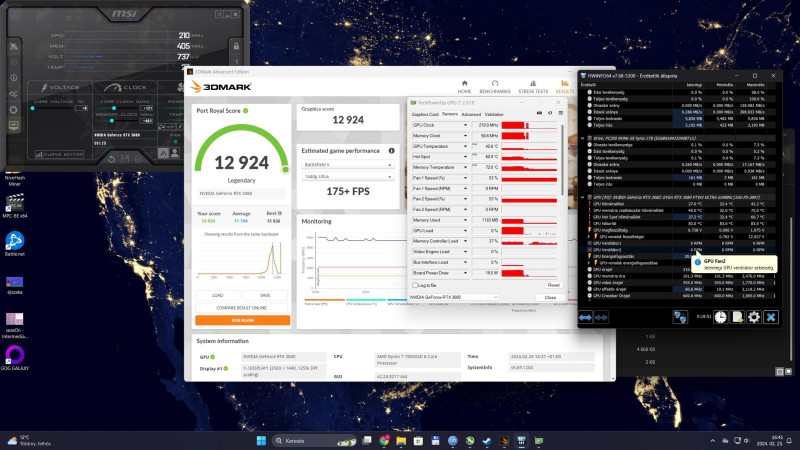
Task: Open Stress Tests in 3DMark
Action: (533, 86)
